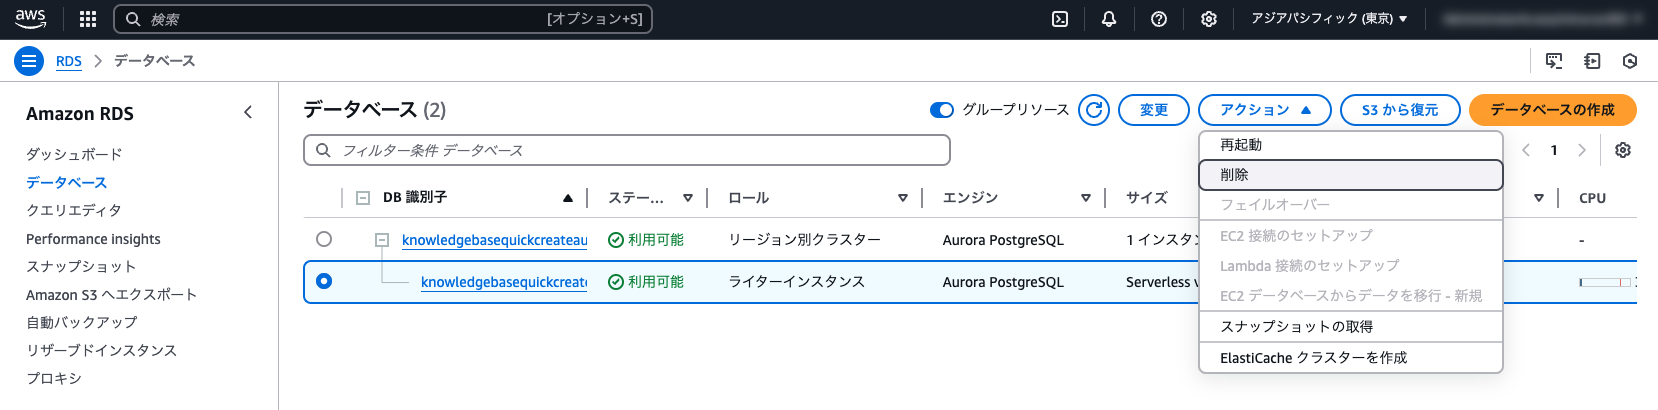
Task: Focus the top console search field
Action: pyautogui.click(x=383, y=19)
